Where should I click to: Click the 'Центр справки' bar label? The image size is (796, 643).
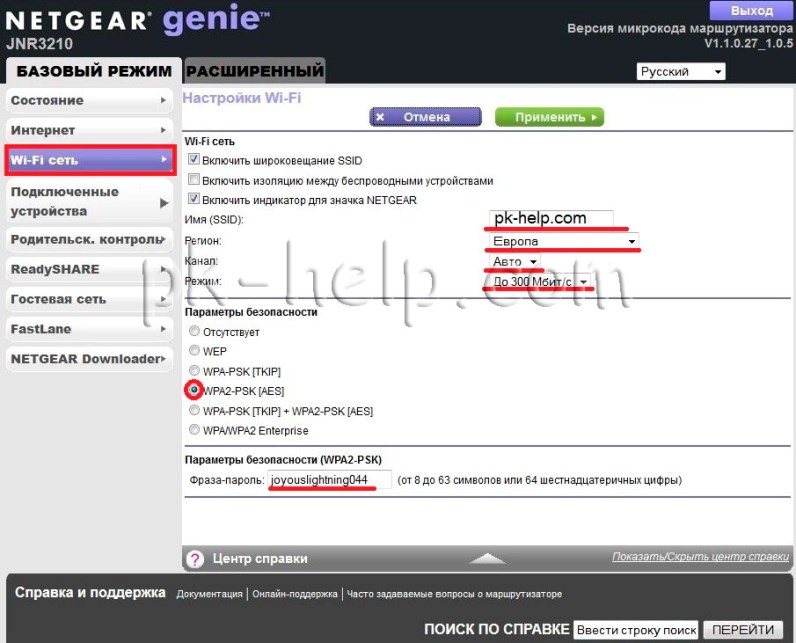[x=260, y=559]
